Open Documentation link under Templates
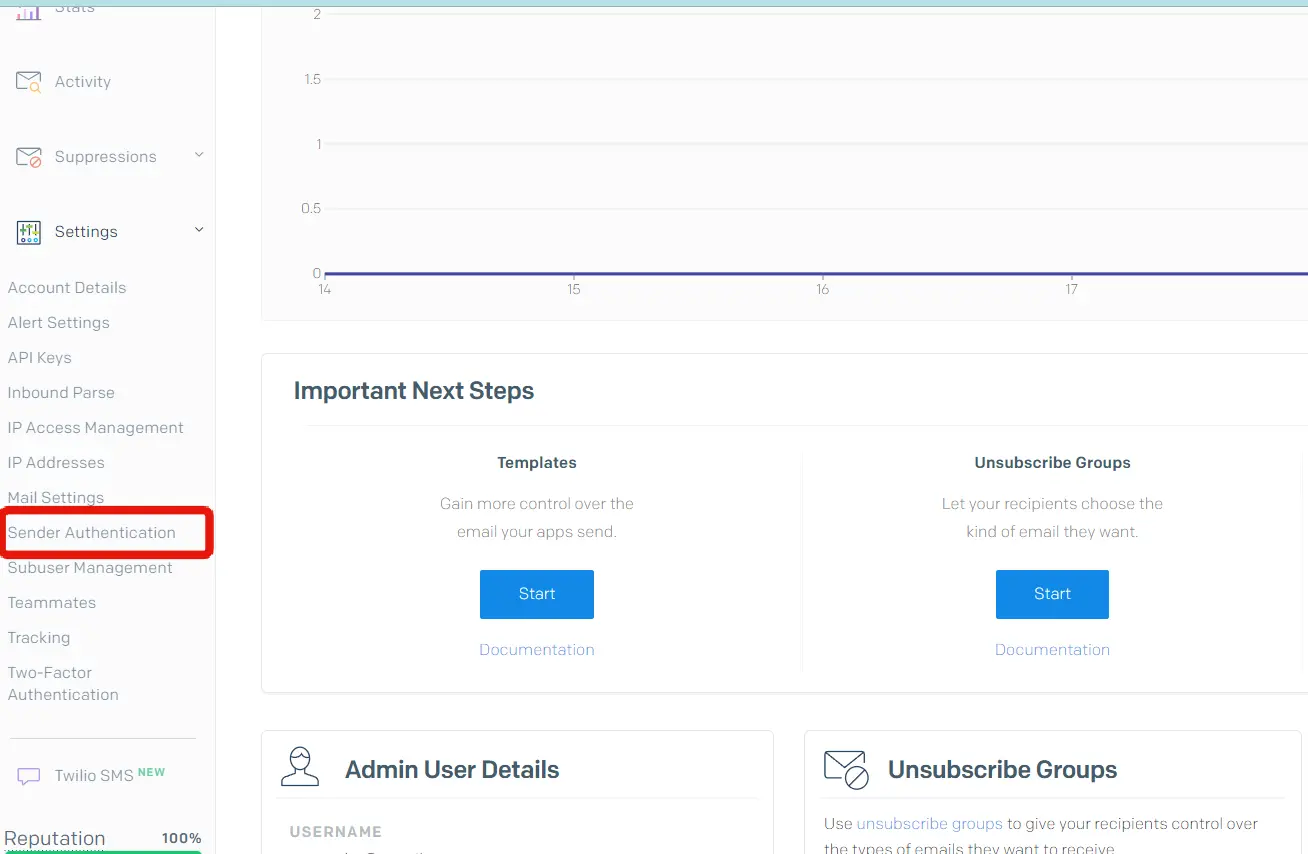This screenshot has width=1308, height=854. point(537,650)
